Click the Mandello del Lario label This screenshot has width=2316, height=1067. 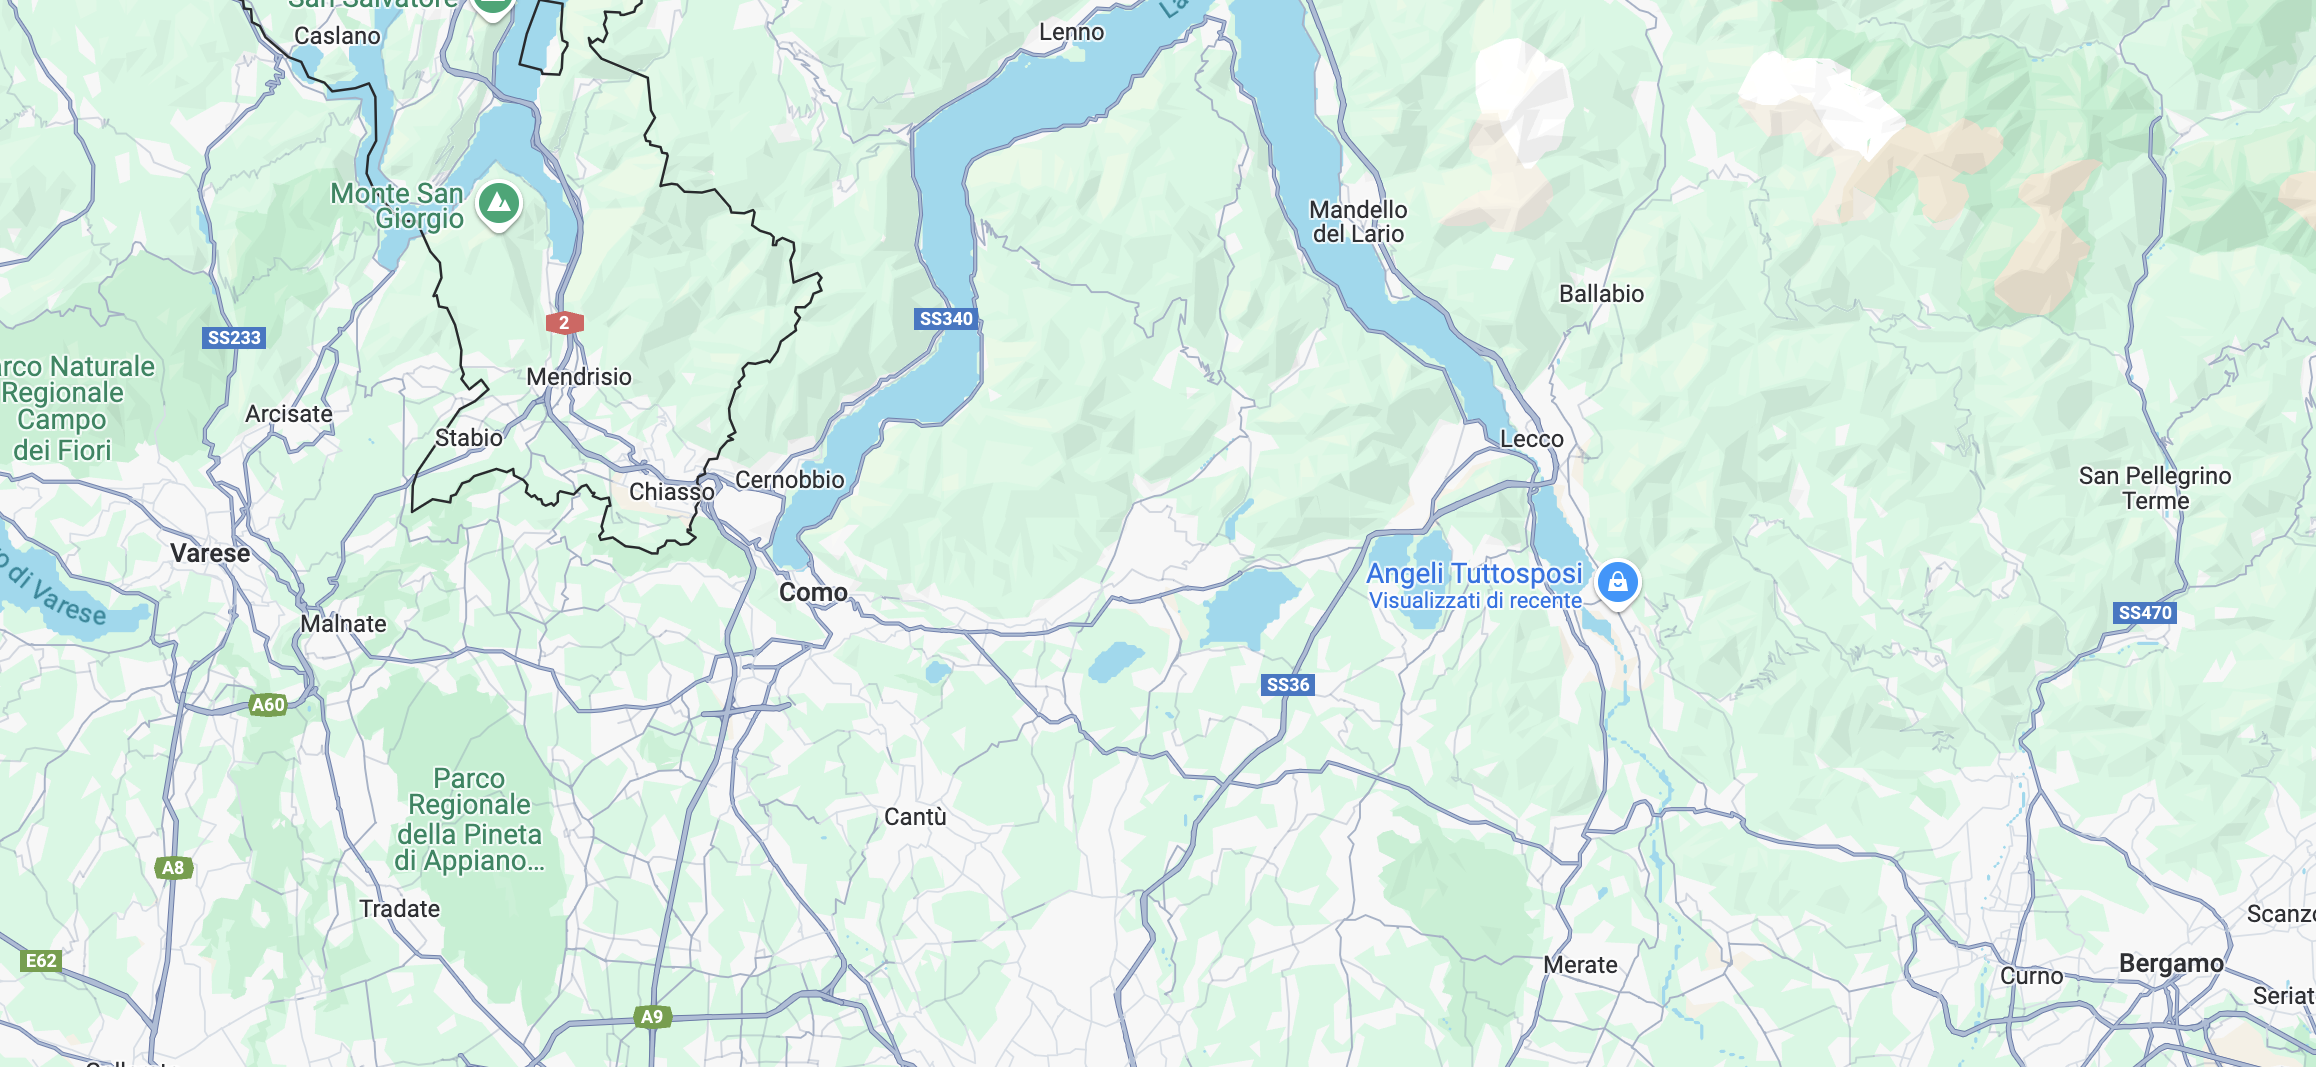[1358, 222]
